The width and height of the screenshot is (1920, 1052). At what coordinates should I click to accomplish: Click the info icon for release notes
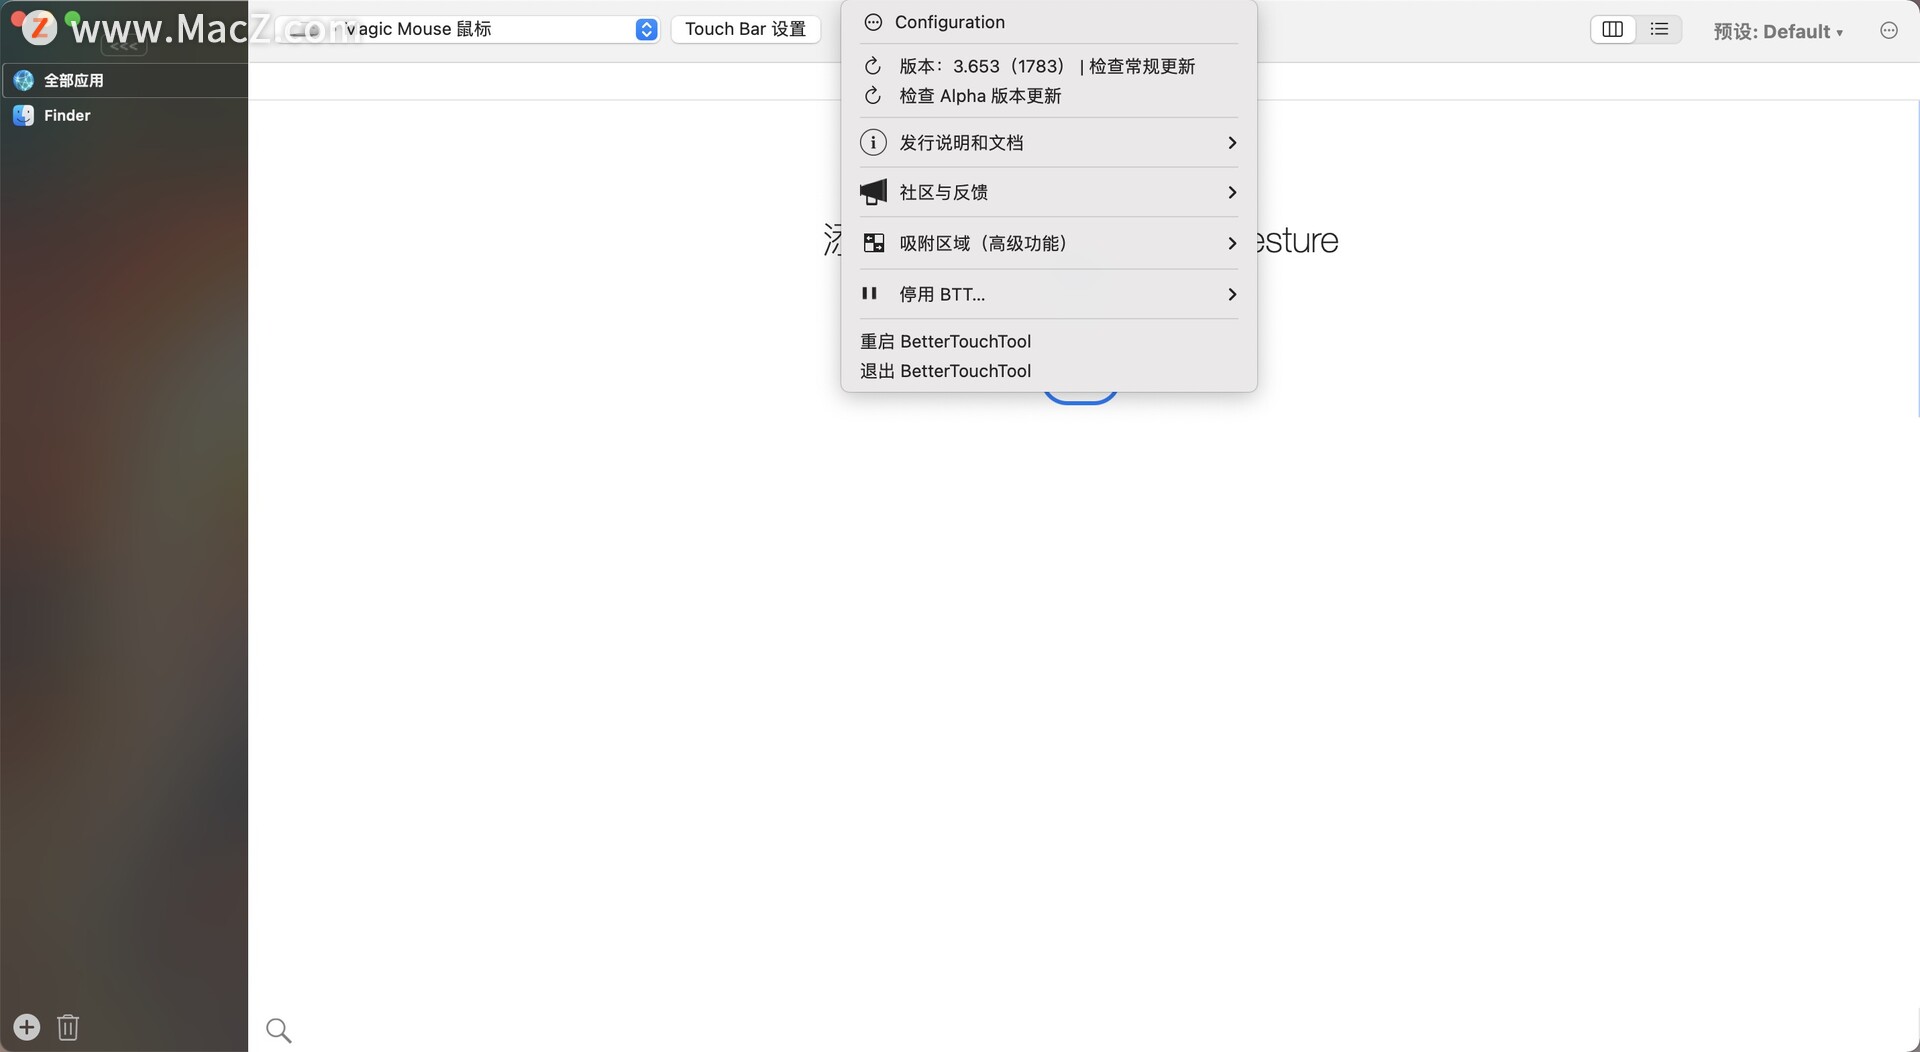873,142
